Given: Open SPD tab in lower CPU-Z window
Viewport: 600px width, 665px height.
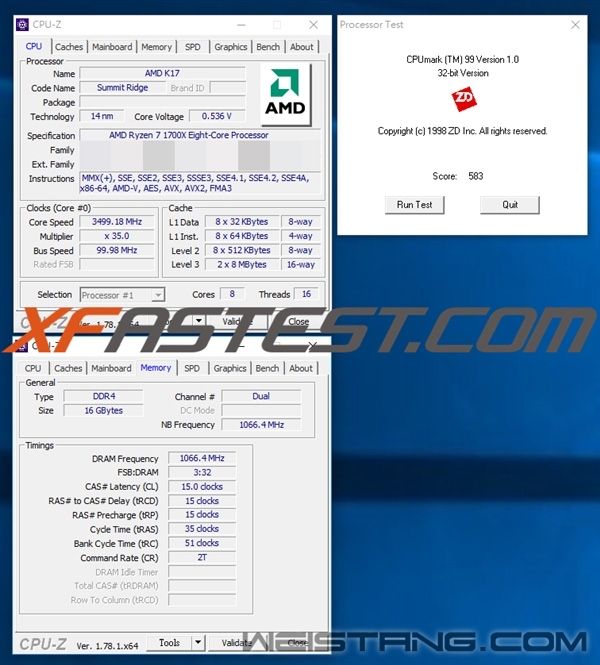Looking at the screenshot, I should pyautogui.click(x=192, y=368).
